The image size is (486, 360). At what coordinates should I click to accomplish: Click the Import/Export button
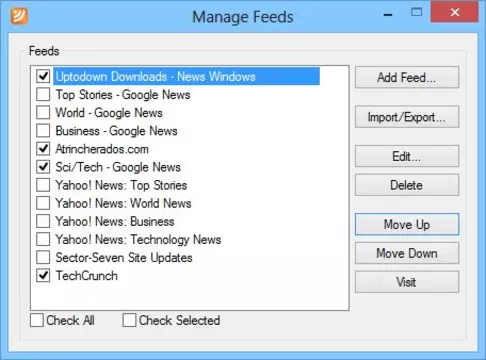click(x=407, y=117)
